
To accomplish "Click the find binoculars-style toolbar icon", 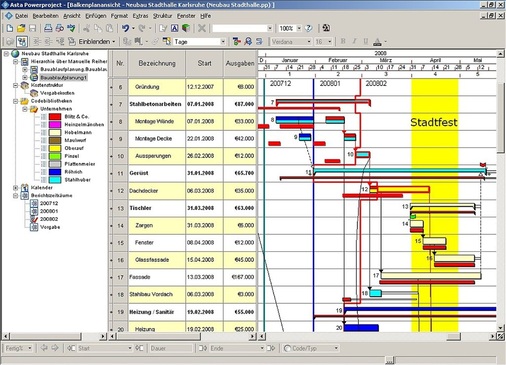I will coord(248,41).
